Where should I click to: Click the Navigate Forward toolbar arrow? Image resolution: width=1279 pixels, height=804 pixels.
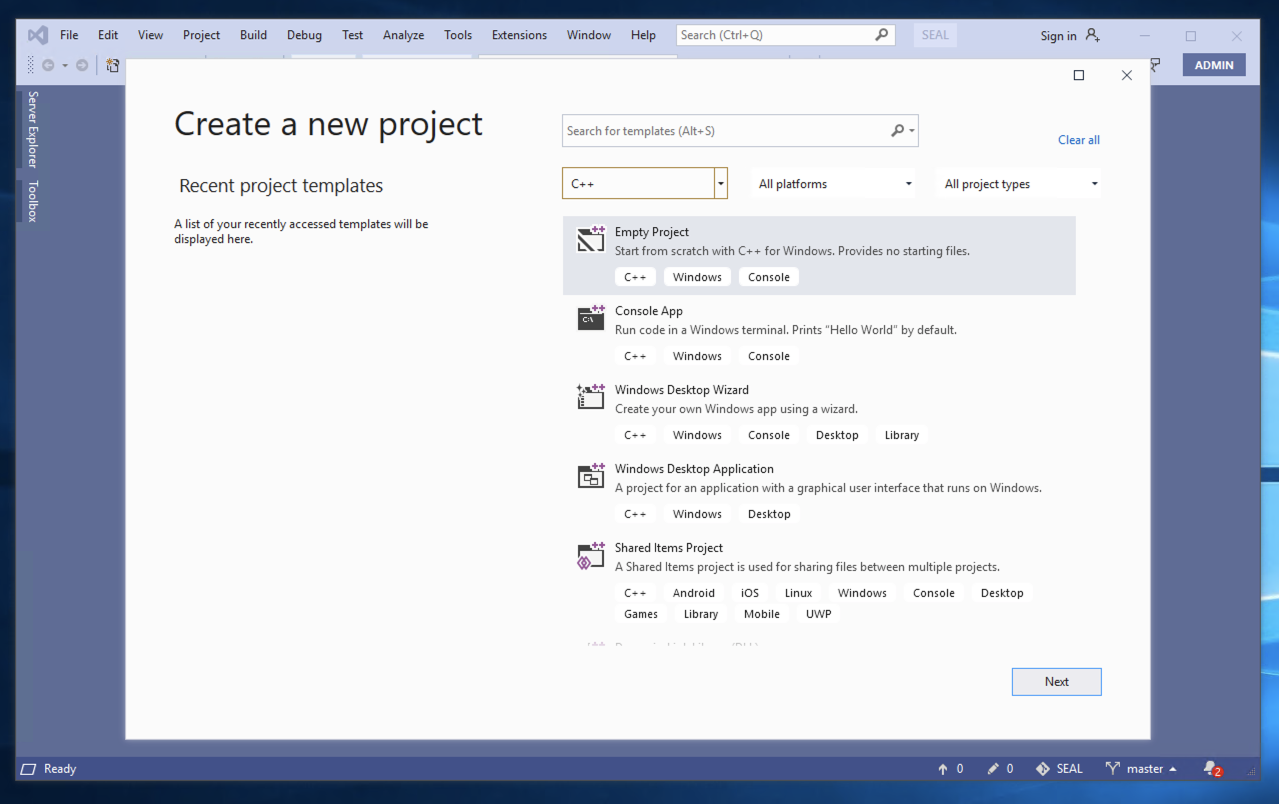click(x=82, y=65)
